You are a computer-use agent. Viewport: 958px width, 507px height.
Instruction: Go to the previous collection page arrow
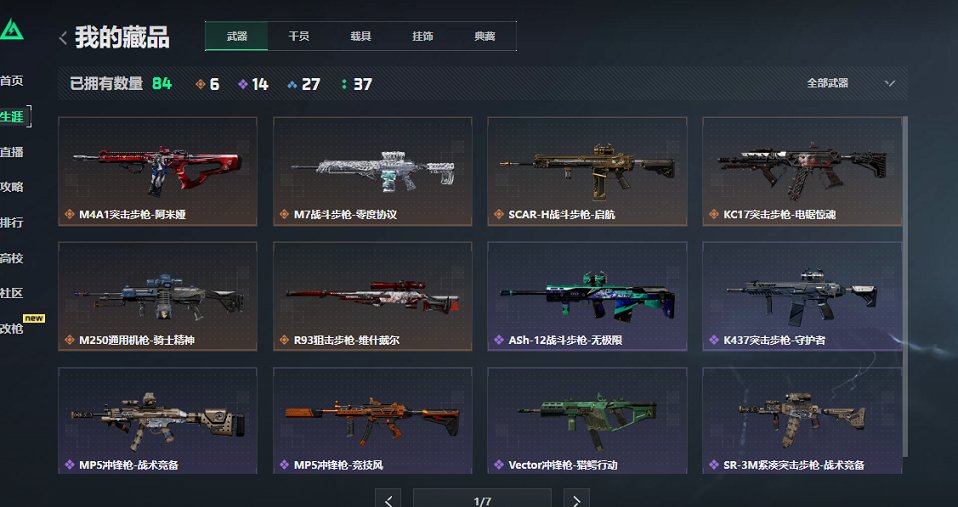coord(388,498)
